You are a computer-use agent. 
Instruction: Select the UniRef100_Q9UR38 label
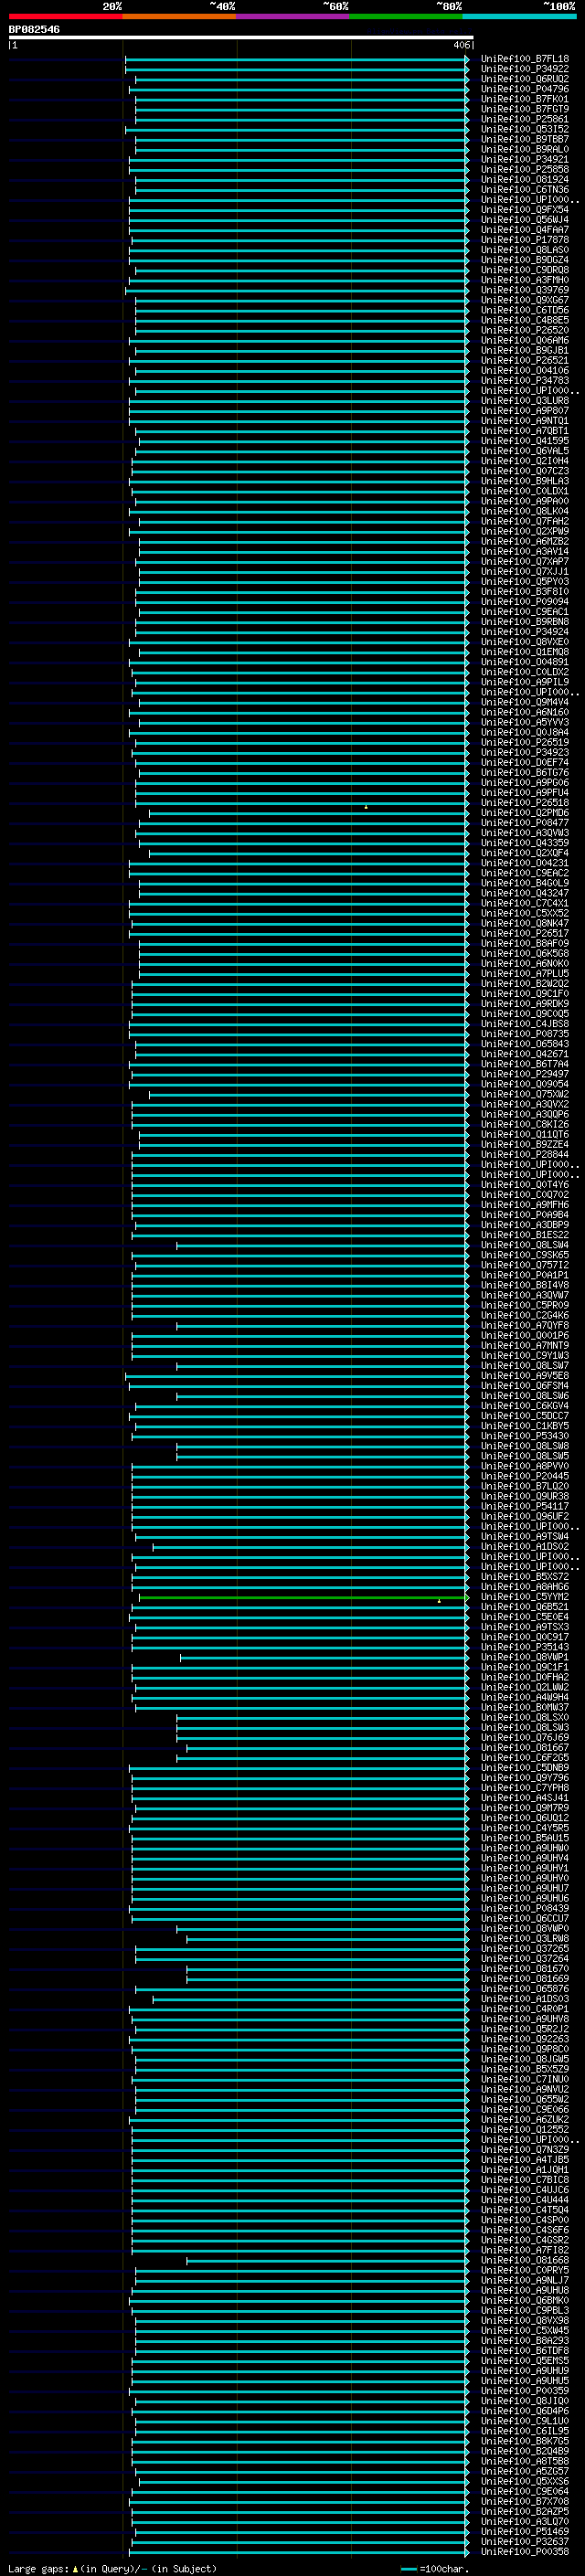525,1495
